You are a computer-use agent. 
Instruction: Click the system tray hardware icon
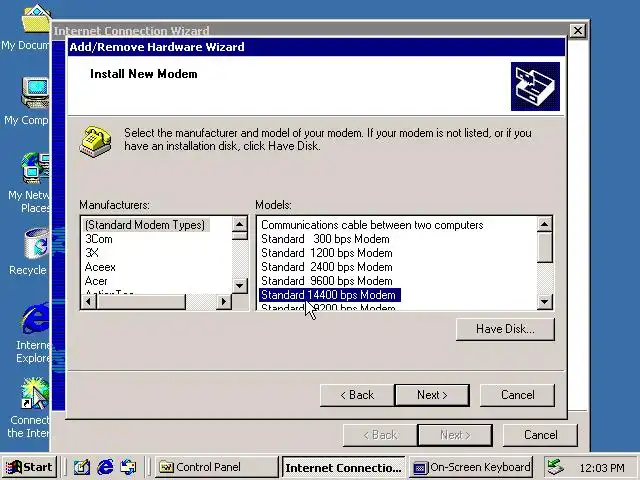point(556,467)
